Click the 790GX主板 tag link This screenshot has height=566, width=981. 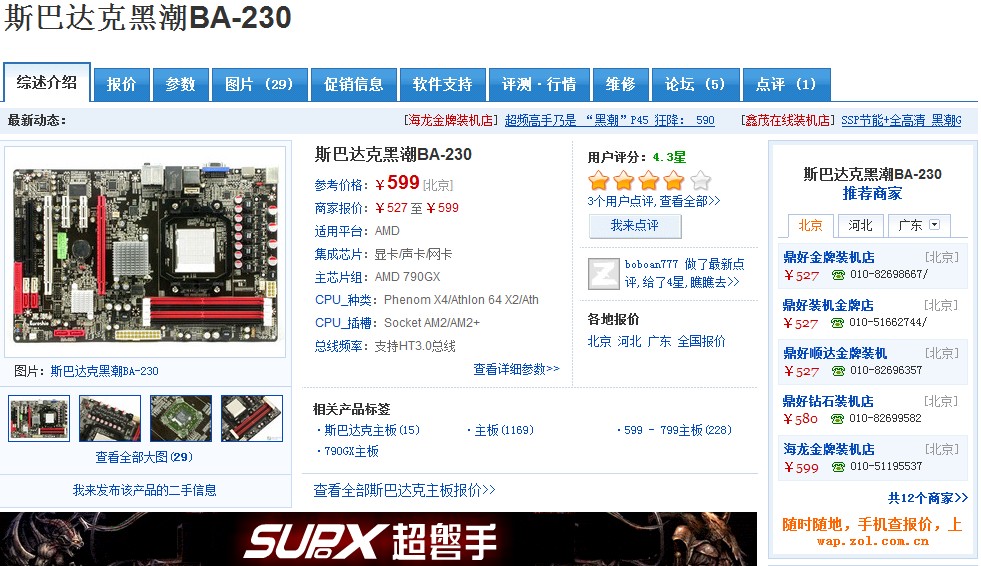pyautogui.click(x=351, y=452)
